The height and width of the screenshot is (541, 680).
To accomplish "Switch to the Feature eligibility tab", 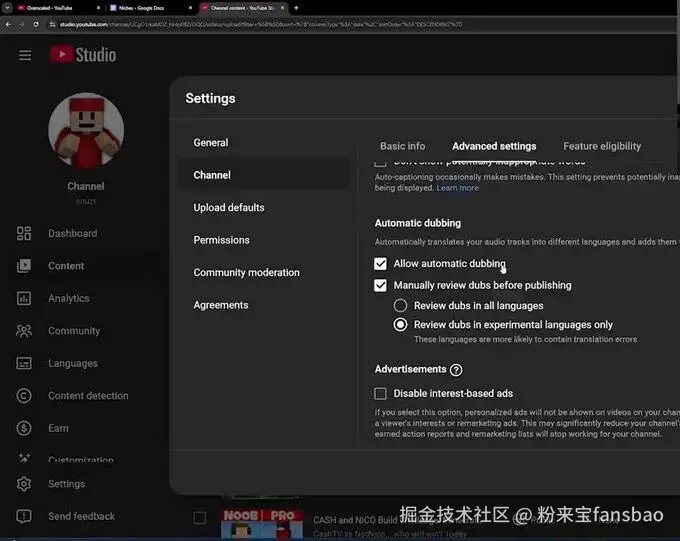I will 602,146.
